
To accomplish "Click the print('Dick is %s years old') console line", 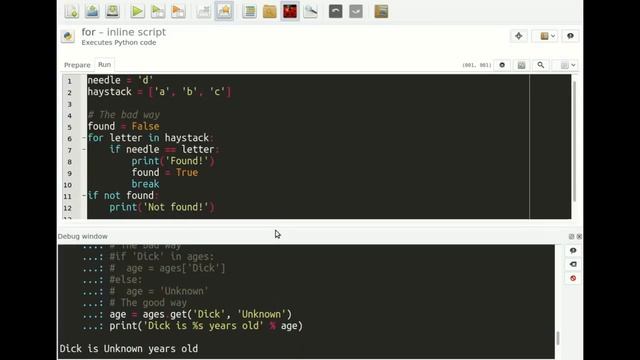I will tap(206, 326).
